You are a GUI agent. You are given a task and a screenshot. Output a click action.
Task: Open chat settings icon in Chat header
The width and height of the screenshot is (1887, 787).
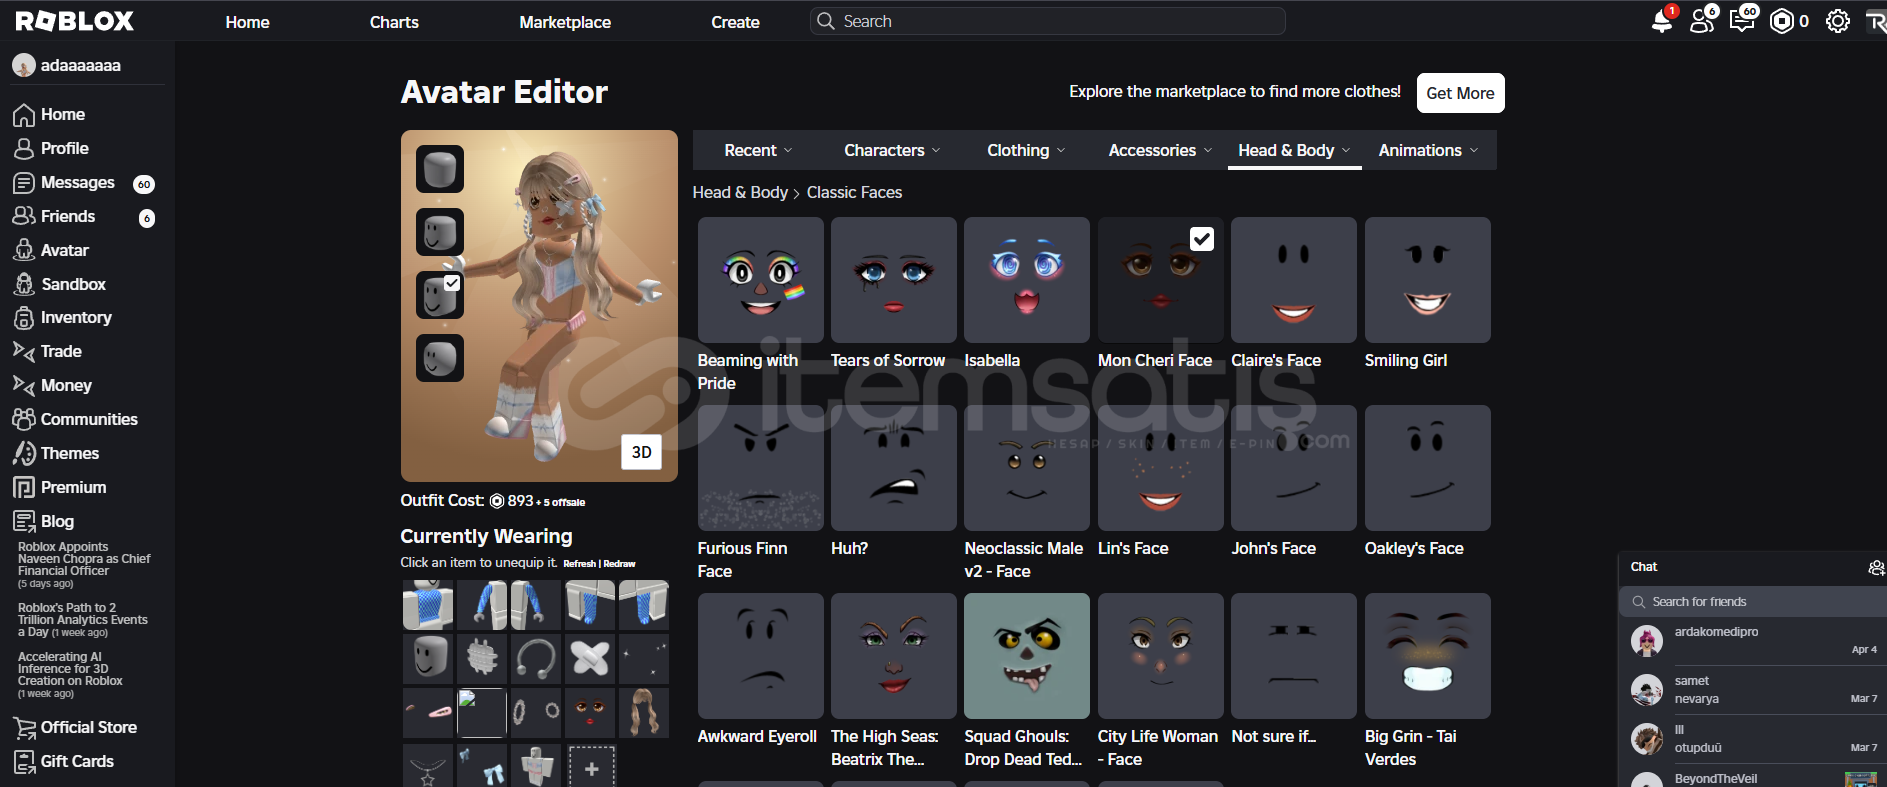pos(1876,568)
